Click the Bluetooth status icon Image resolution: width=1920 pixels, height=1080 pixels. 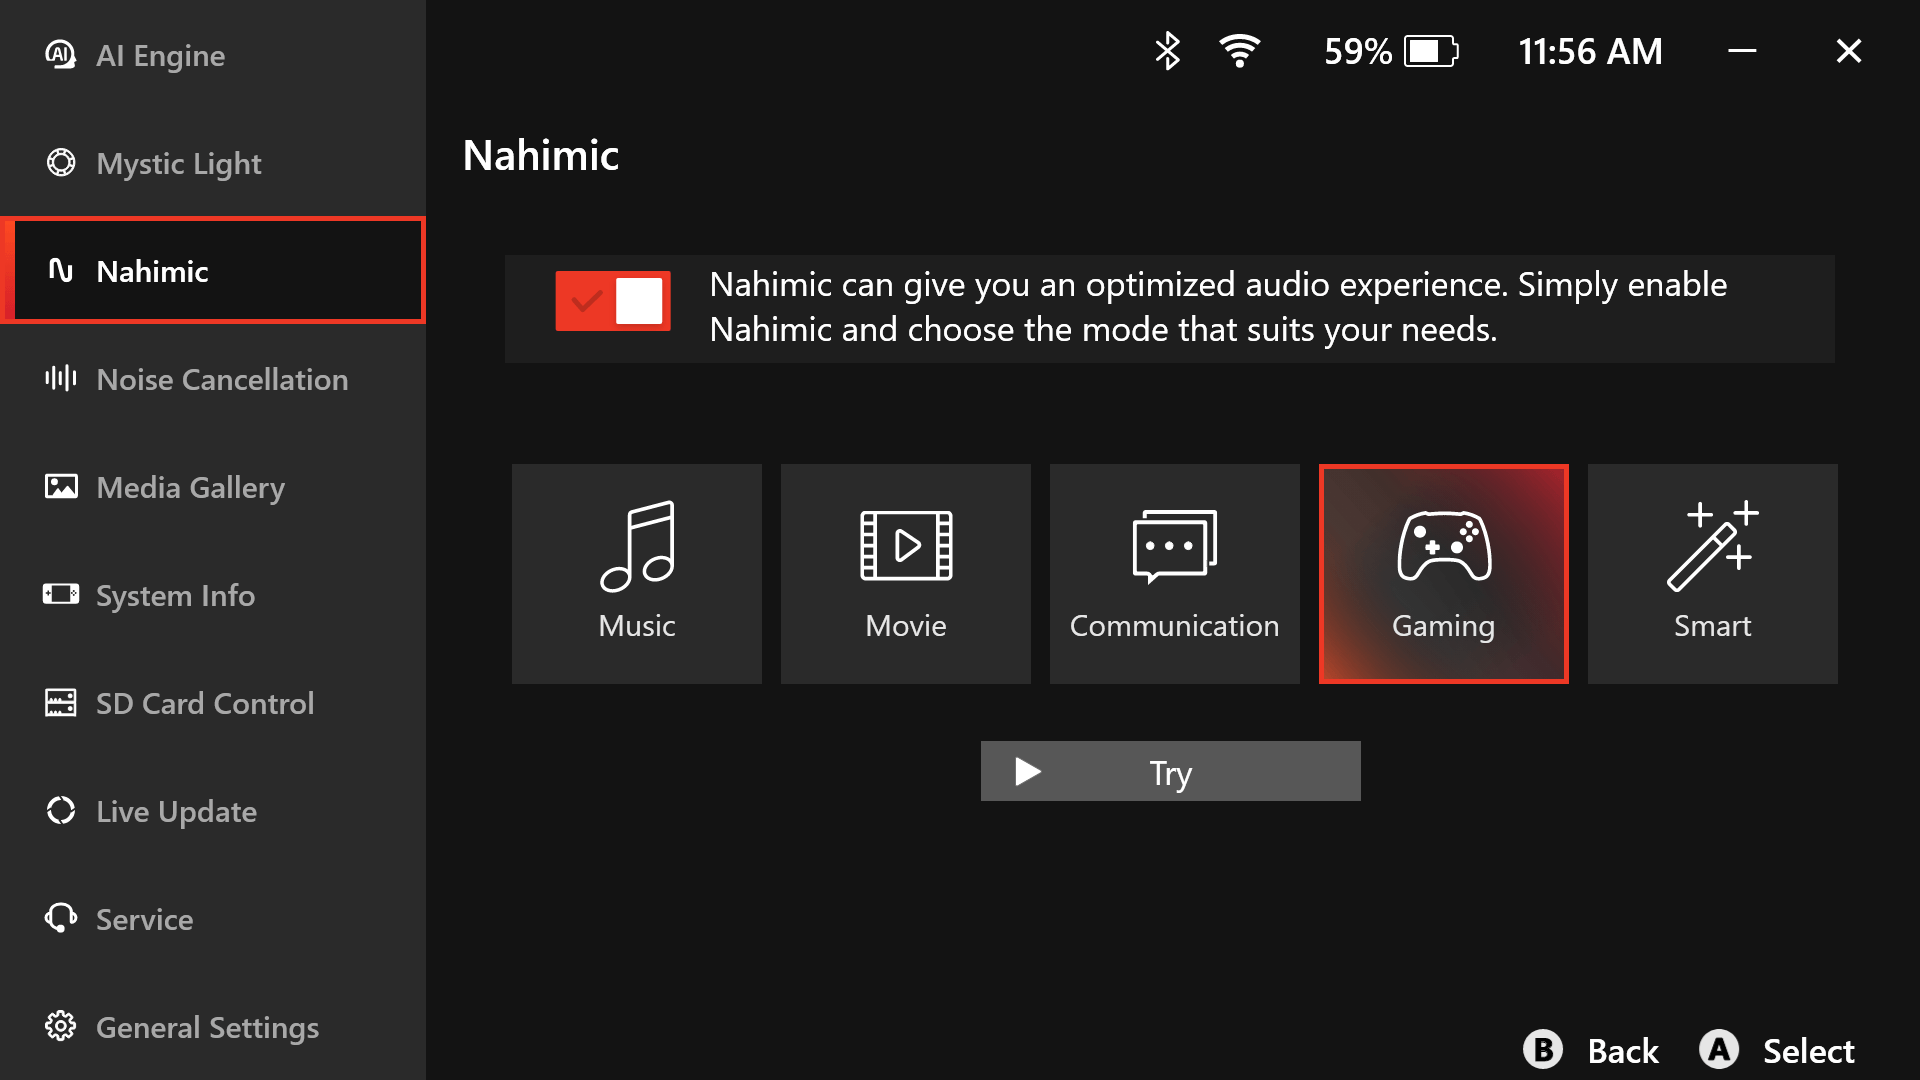click(x=1168, y=51)
